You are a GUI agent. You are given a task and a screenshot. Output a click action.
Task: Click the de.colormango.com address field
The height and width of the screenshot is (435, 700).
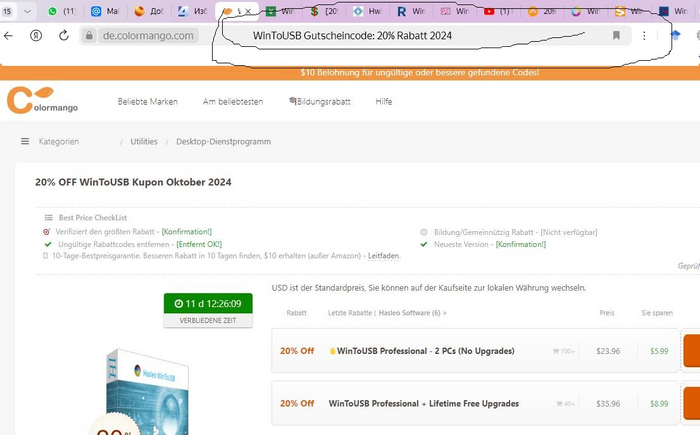click(148, 36)
